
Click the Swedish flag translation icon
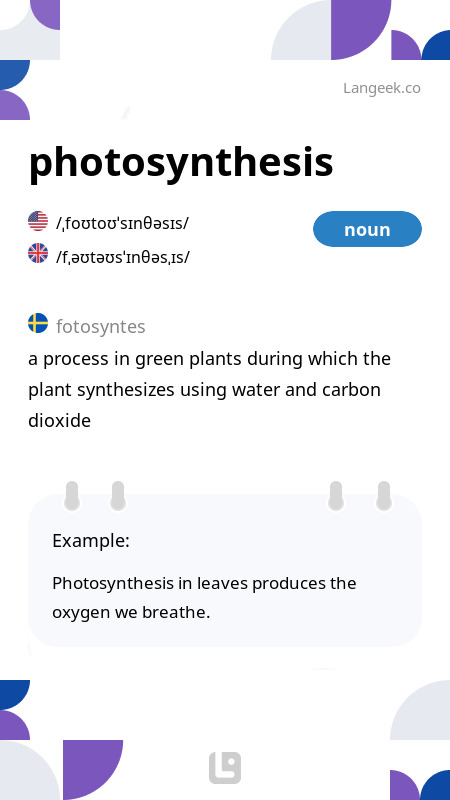click(38, 323)
